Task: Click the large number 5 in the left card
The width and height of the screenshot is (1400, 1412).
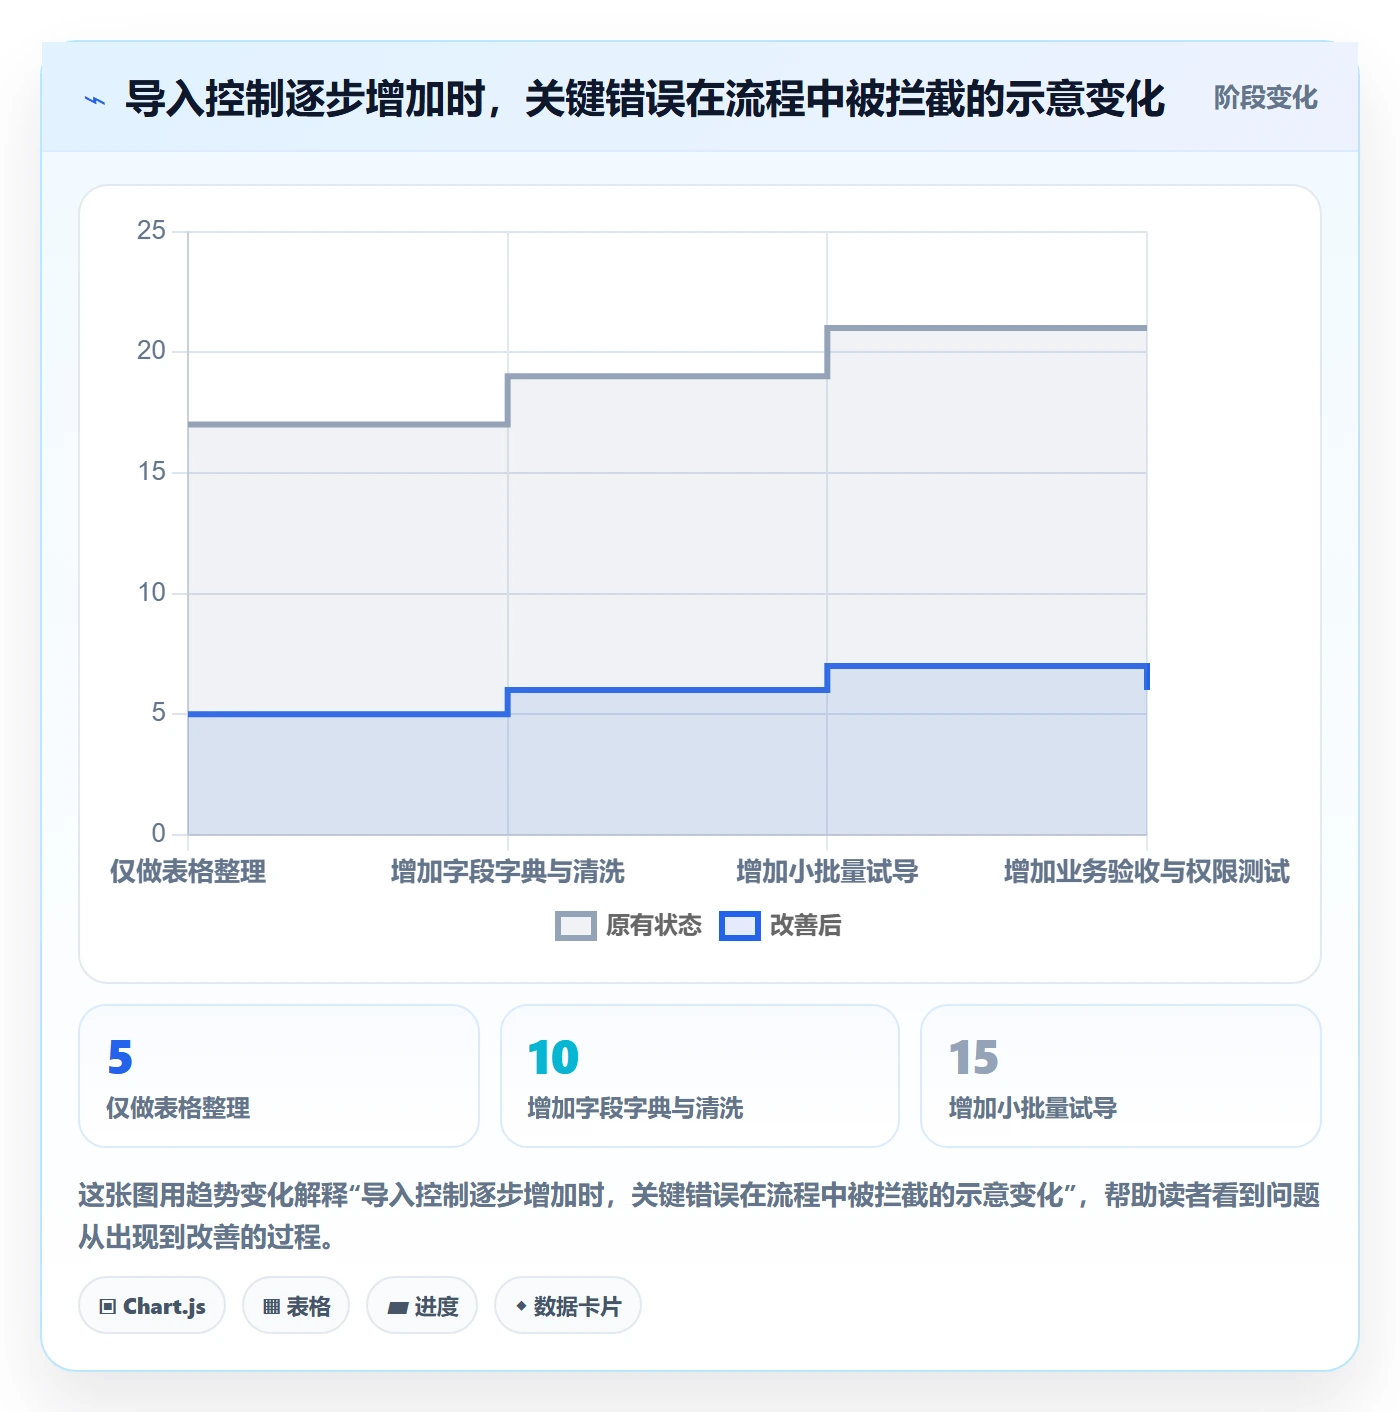Action: coord(120,1057)
